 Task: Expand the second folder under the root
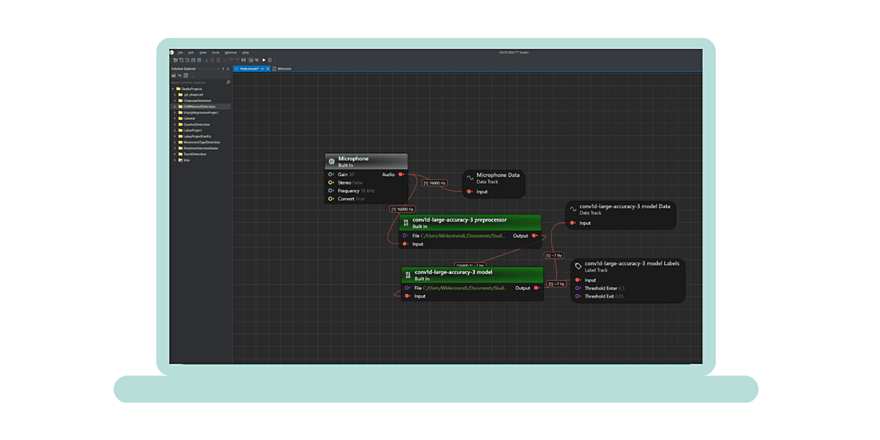tap(177, 101)
